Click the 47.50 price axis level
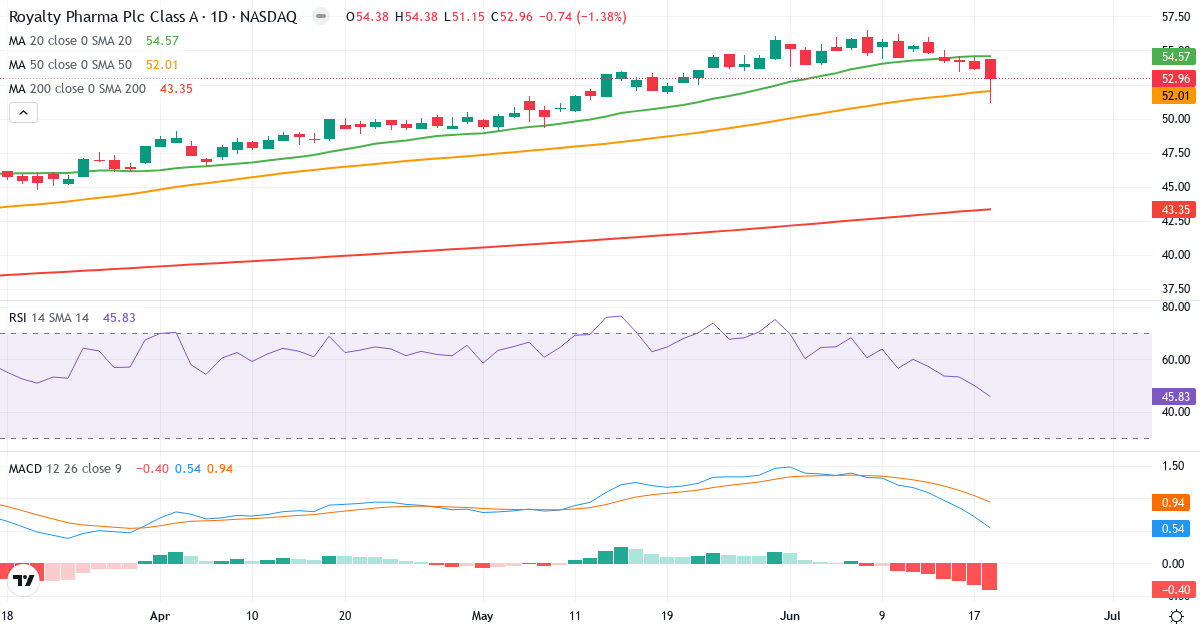The image size is (1200, 630). click(1175, 152)
